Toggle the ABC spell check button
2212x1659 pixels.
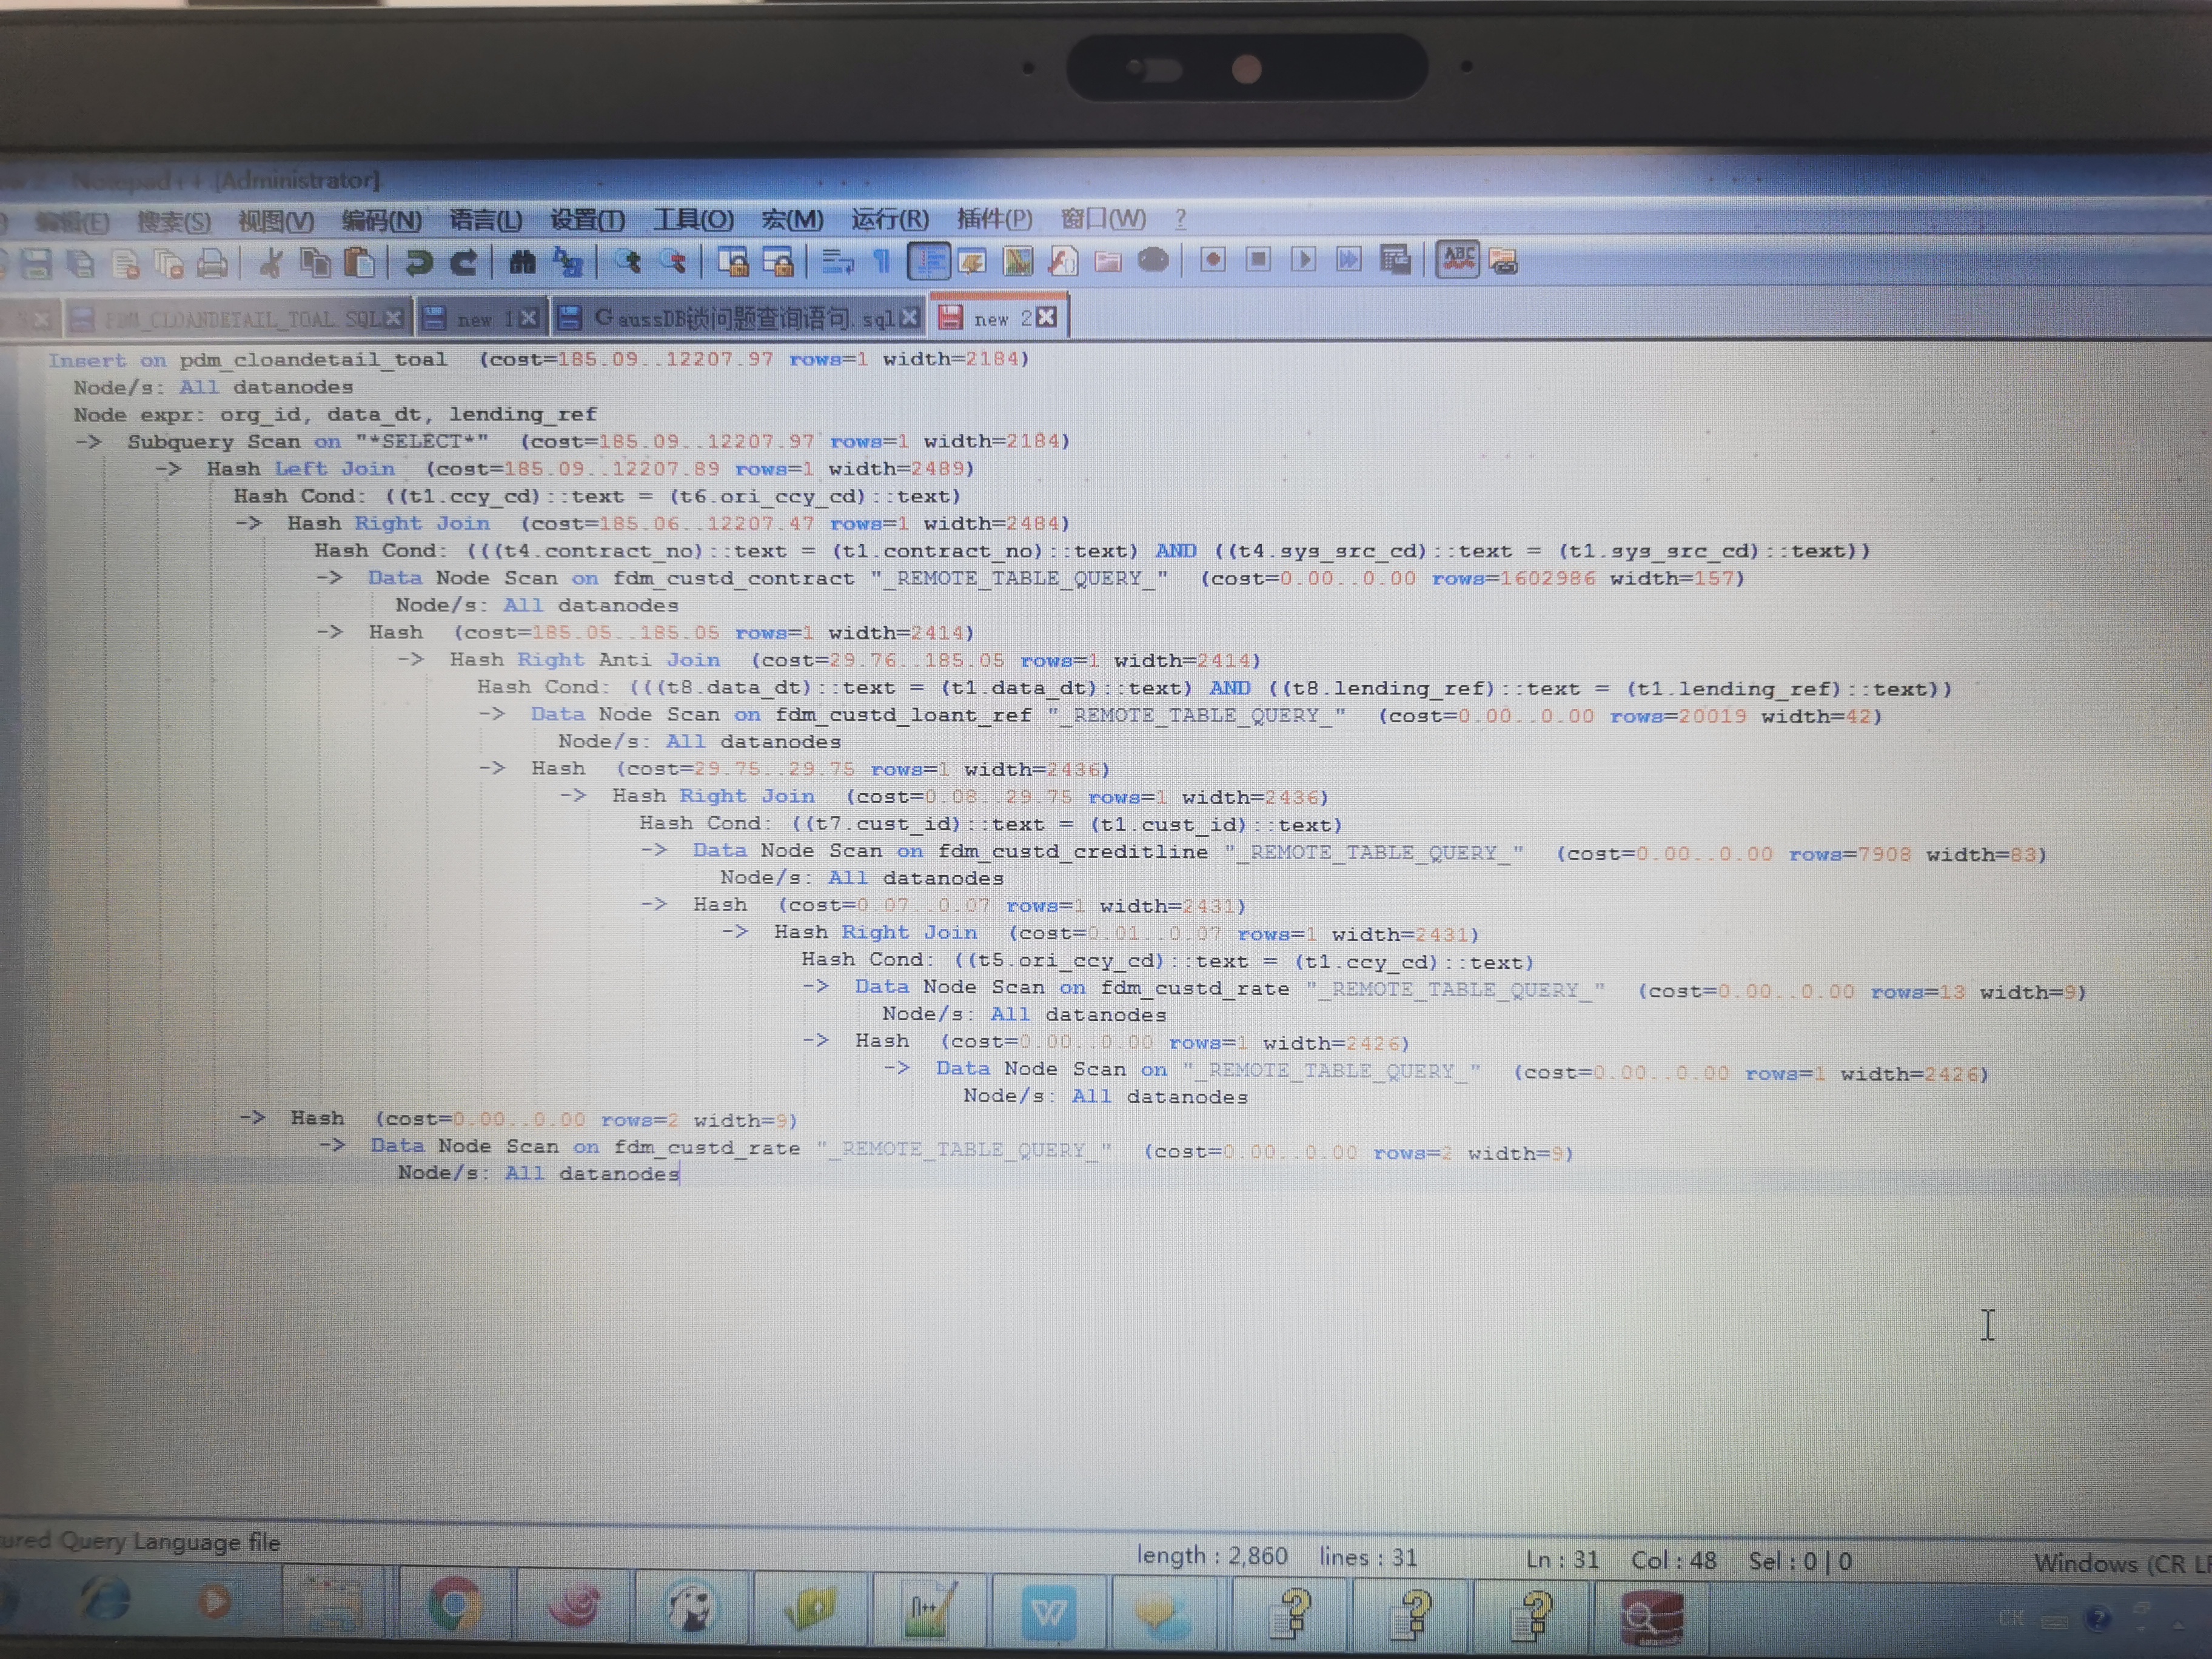tap(1458, 260)
